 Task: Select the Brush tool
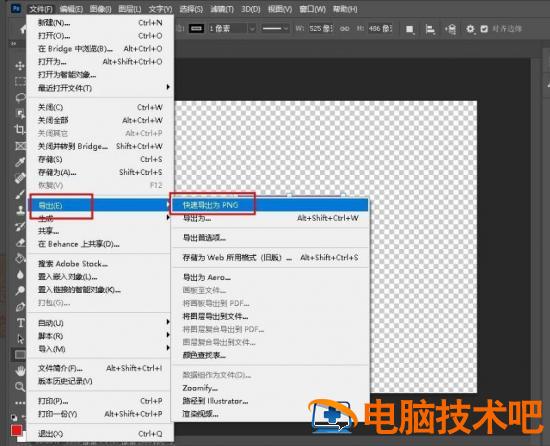coord(20,194)
